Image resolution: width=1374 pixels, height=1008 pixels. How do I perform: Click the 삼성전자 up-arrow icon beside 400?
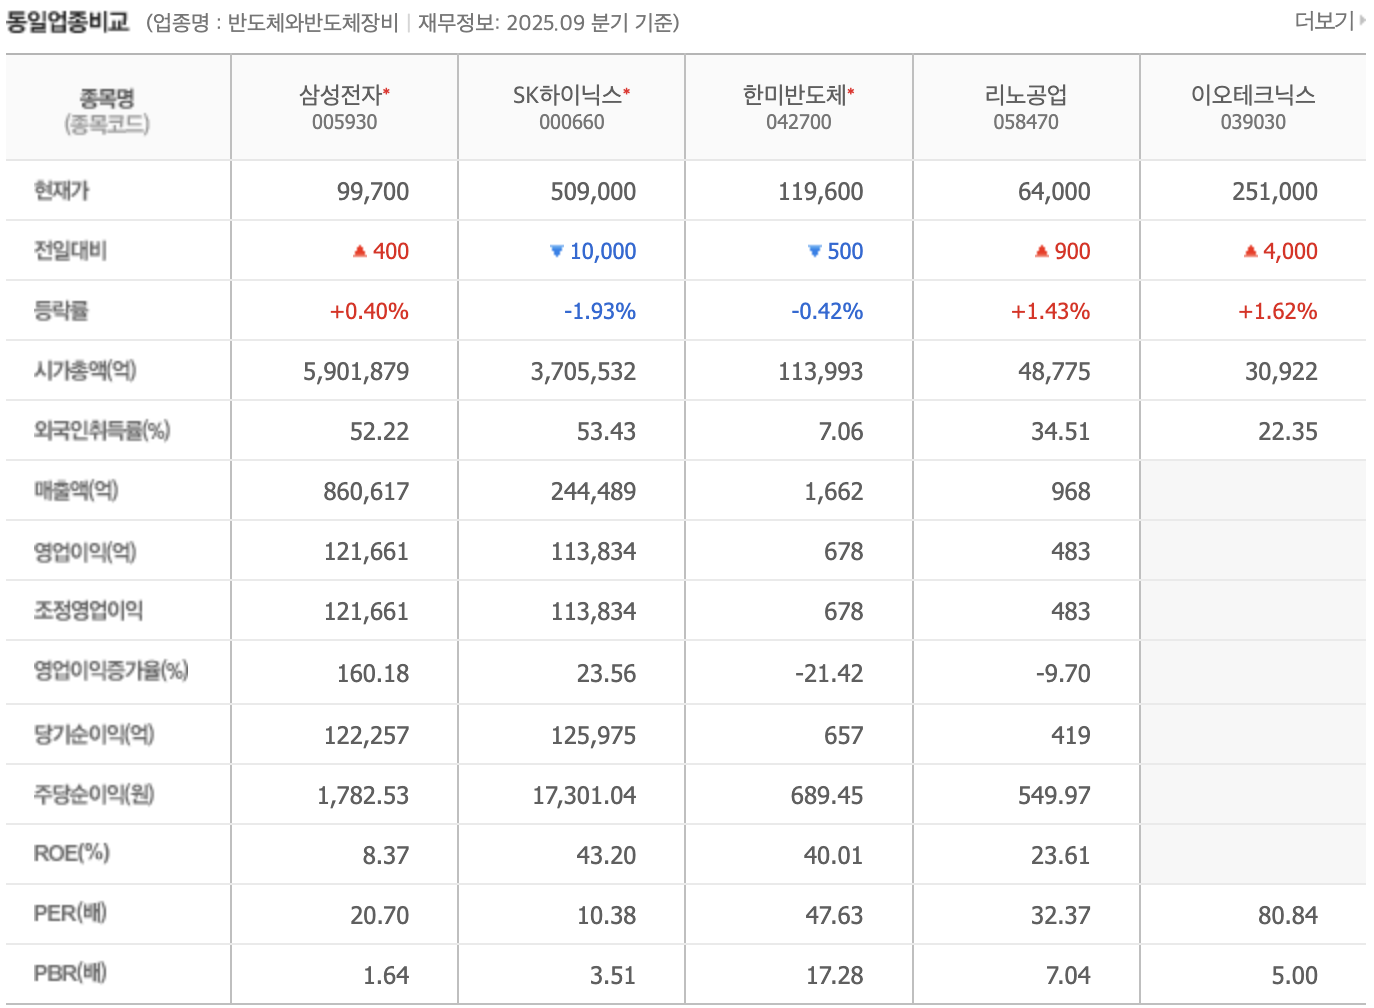click(360, 252)
